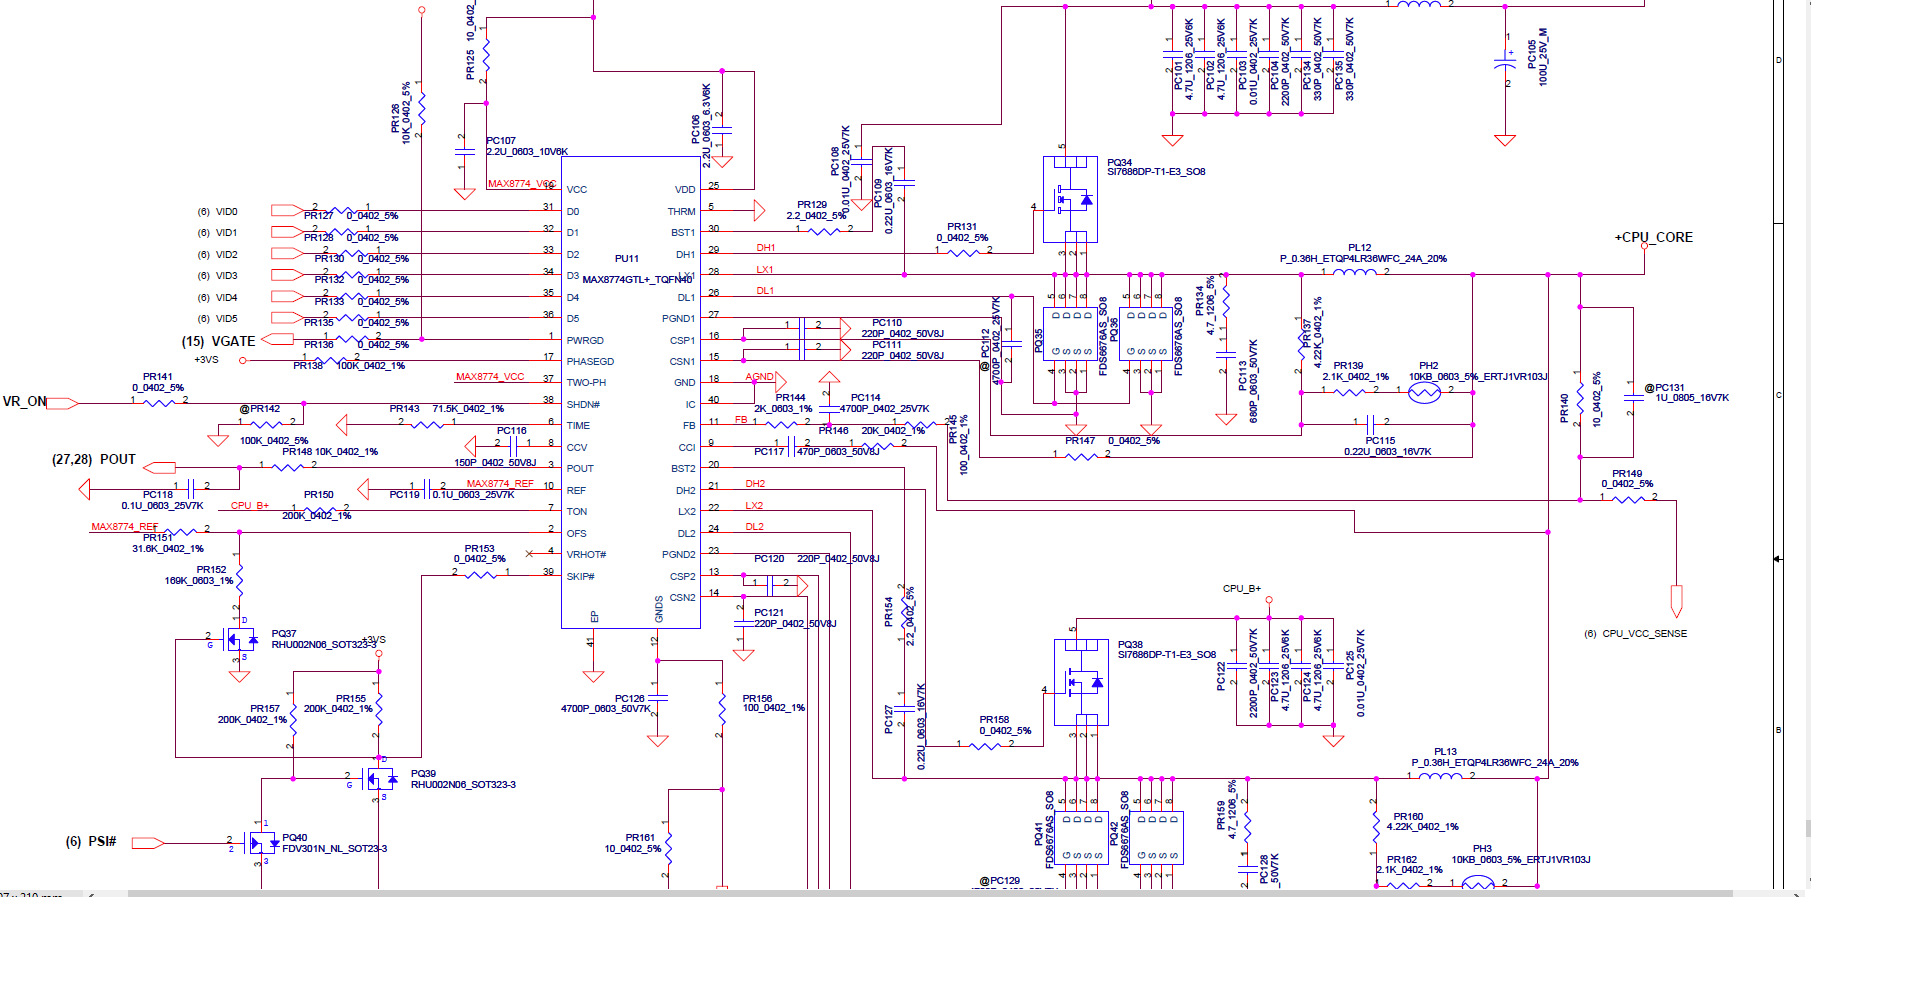Screen dimensions: 1914x1008
Task: Select the PC118 capacitor label
Action: pyautogui.click(x=158, y=495)
